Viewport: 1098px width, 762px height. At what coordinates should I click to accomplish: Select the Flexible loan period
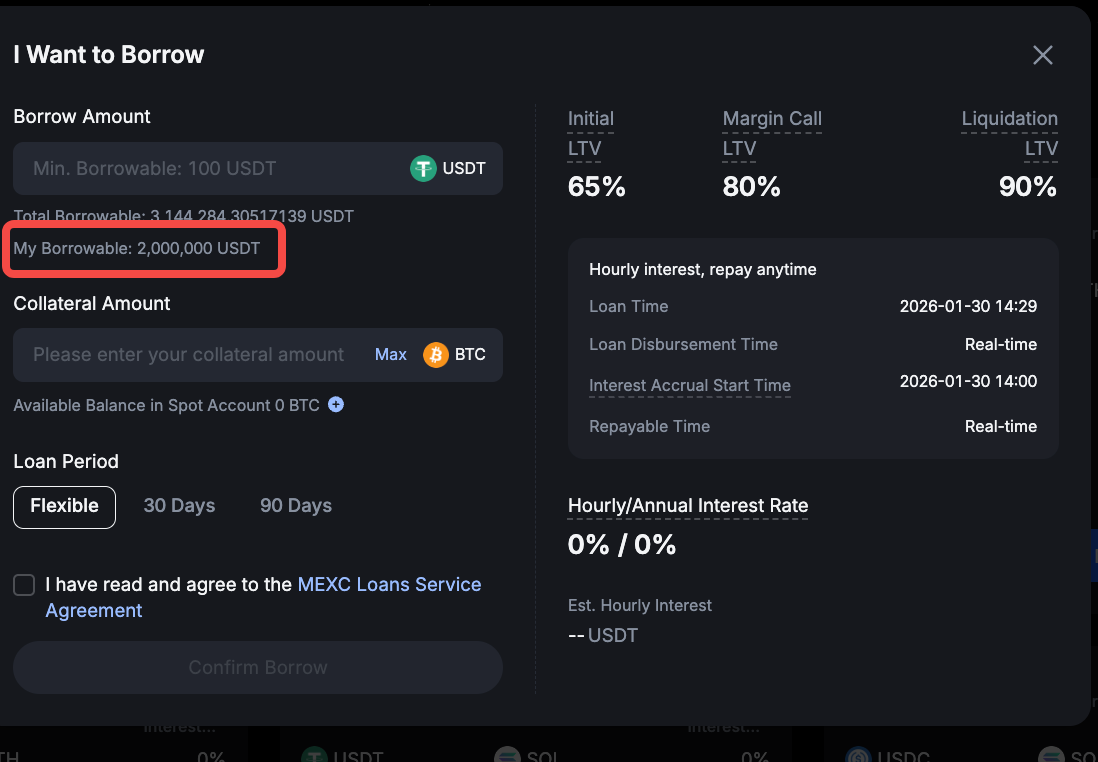[x=64, y=506]
